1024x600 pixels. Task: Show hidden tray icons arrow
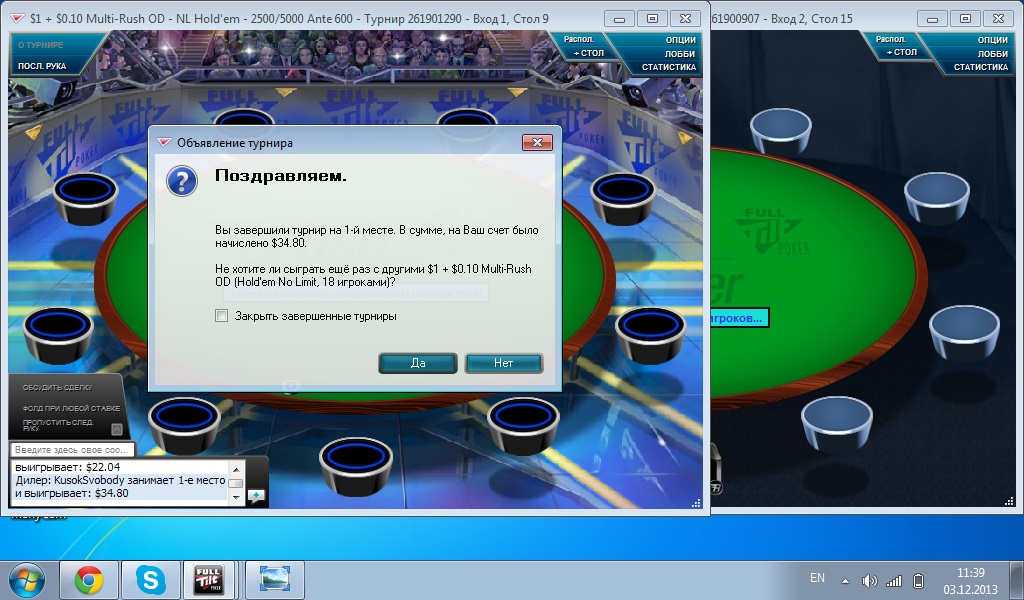(846, 580)
